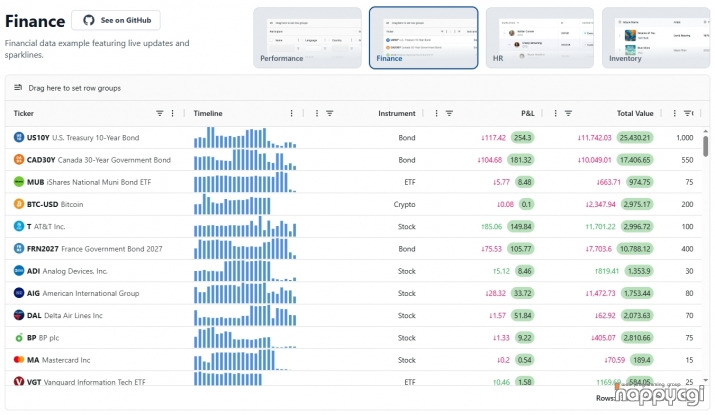Open the Ticker column filter icon
Image resolution: width=715 pixels, height=415 pixels.
[160, 113]
